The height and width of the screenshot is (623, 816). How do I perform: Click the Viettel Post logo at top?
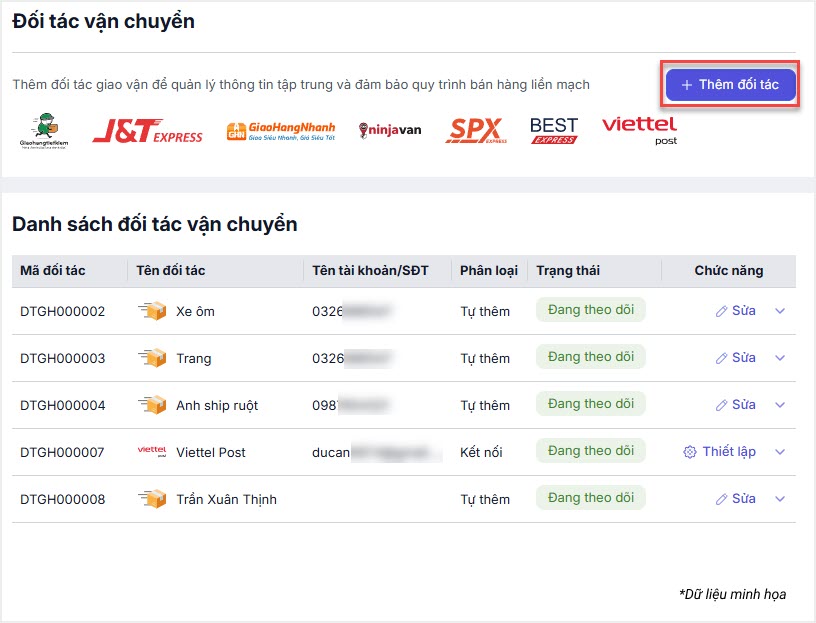[x=640, y=130]
